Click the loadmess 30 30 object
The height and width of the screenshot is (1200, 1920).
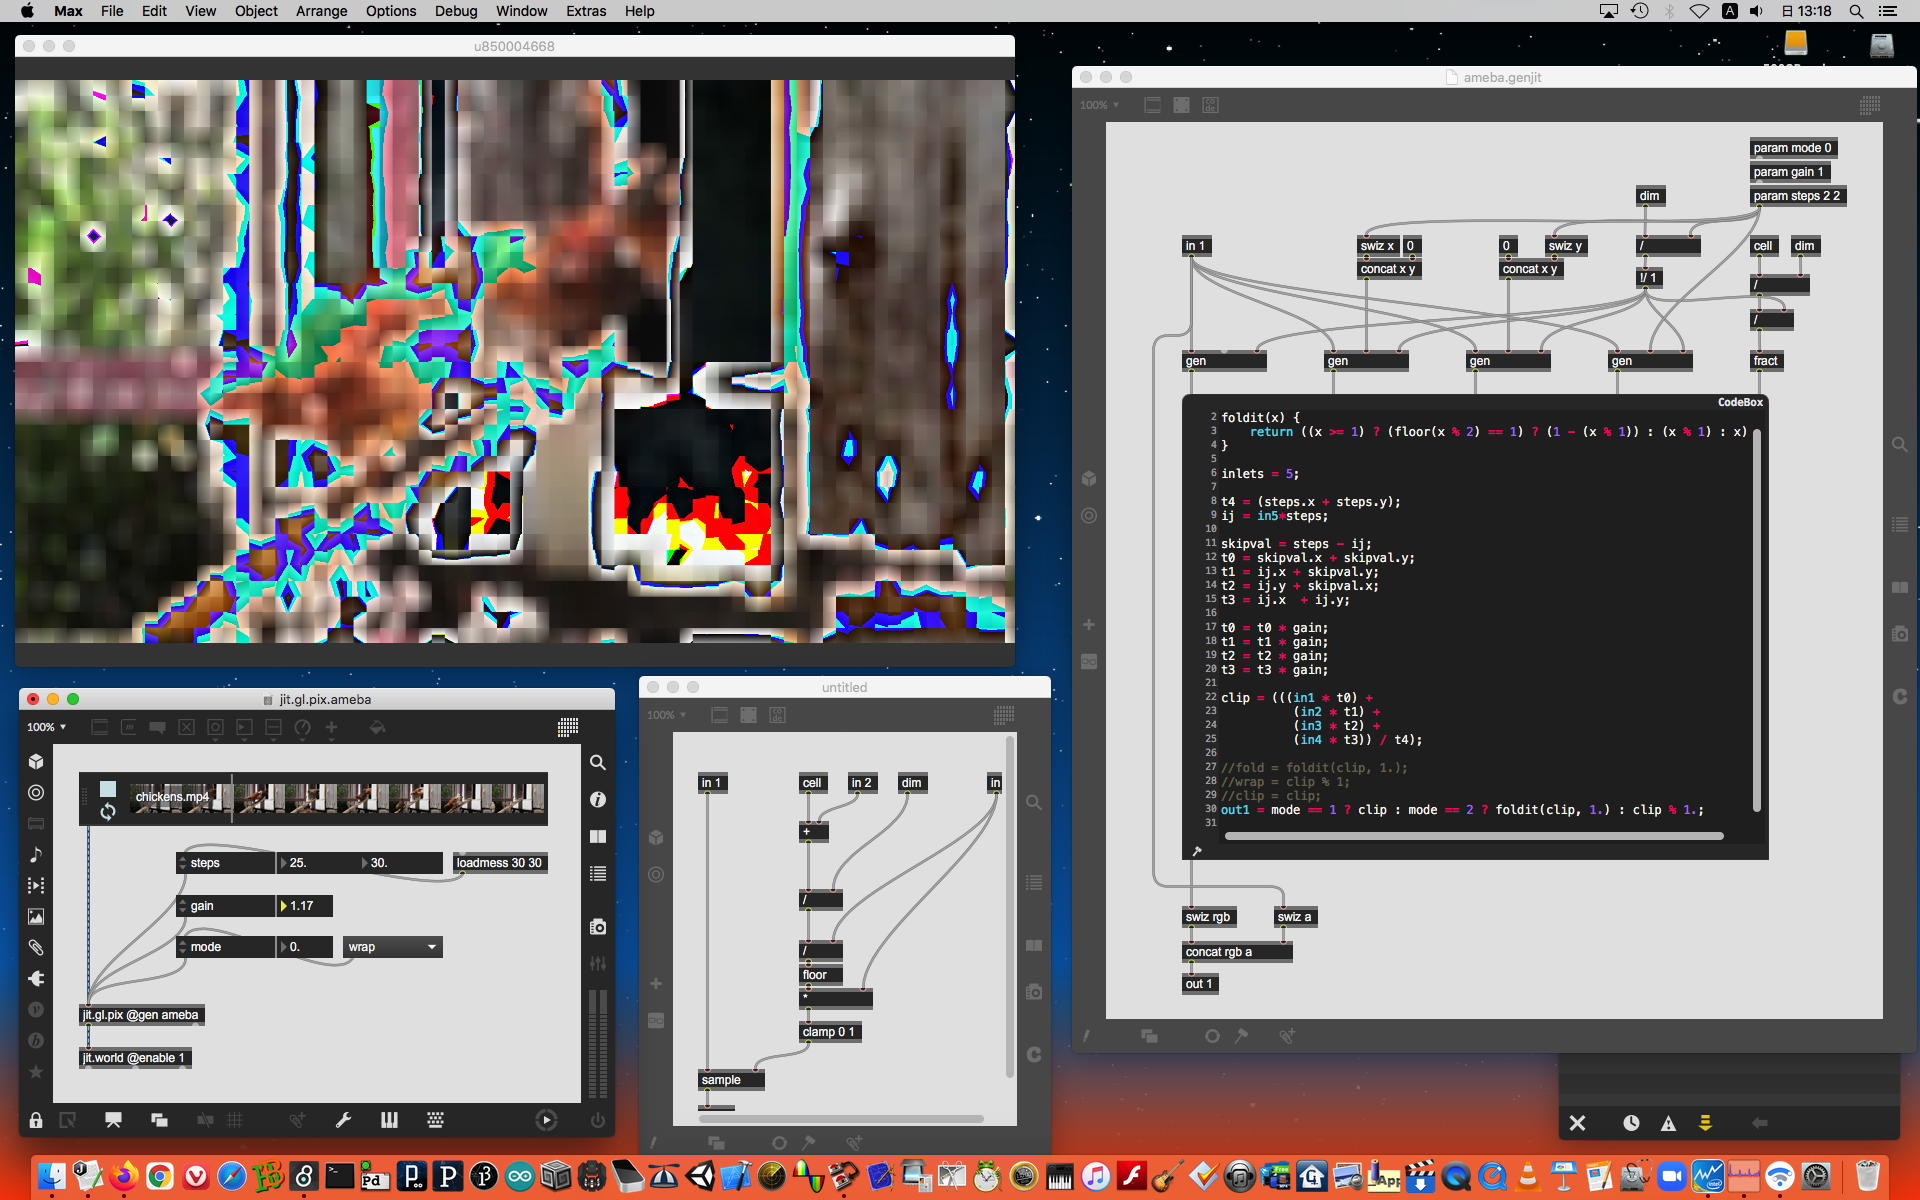click(499, 863)
